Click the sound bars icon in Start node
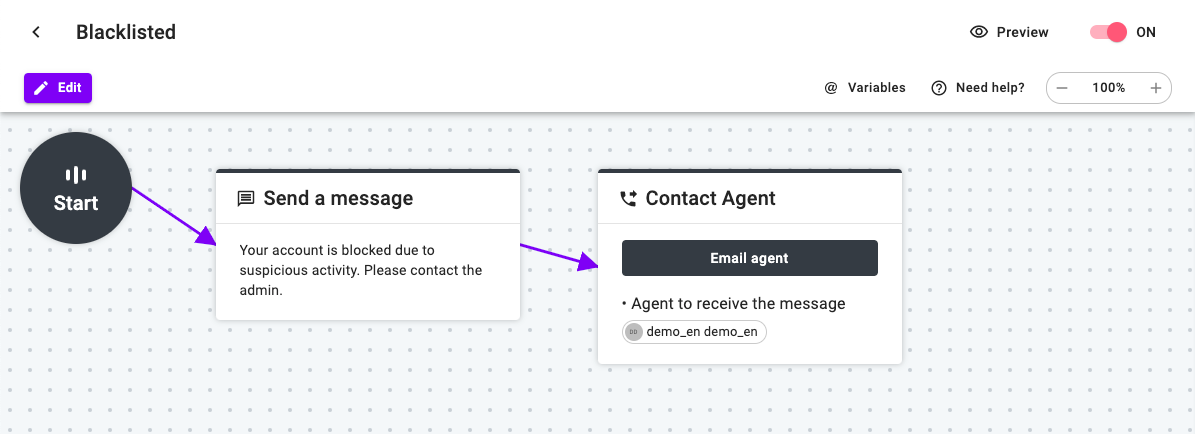This screenshot has height=434, width=1195. click(x=76, y=175)
